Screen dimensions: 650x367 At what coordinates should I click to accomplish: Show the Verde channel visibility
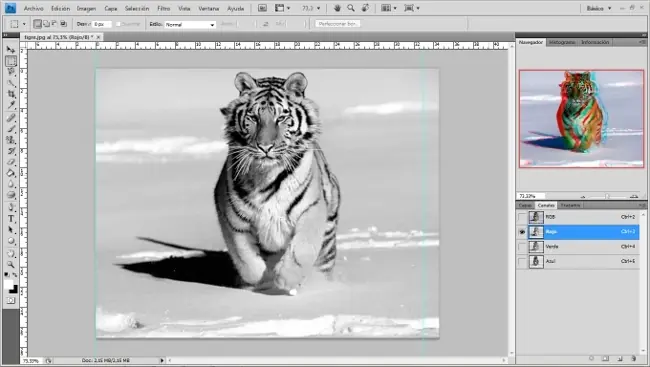522,247
